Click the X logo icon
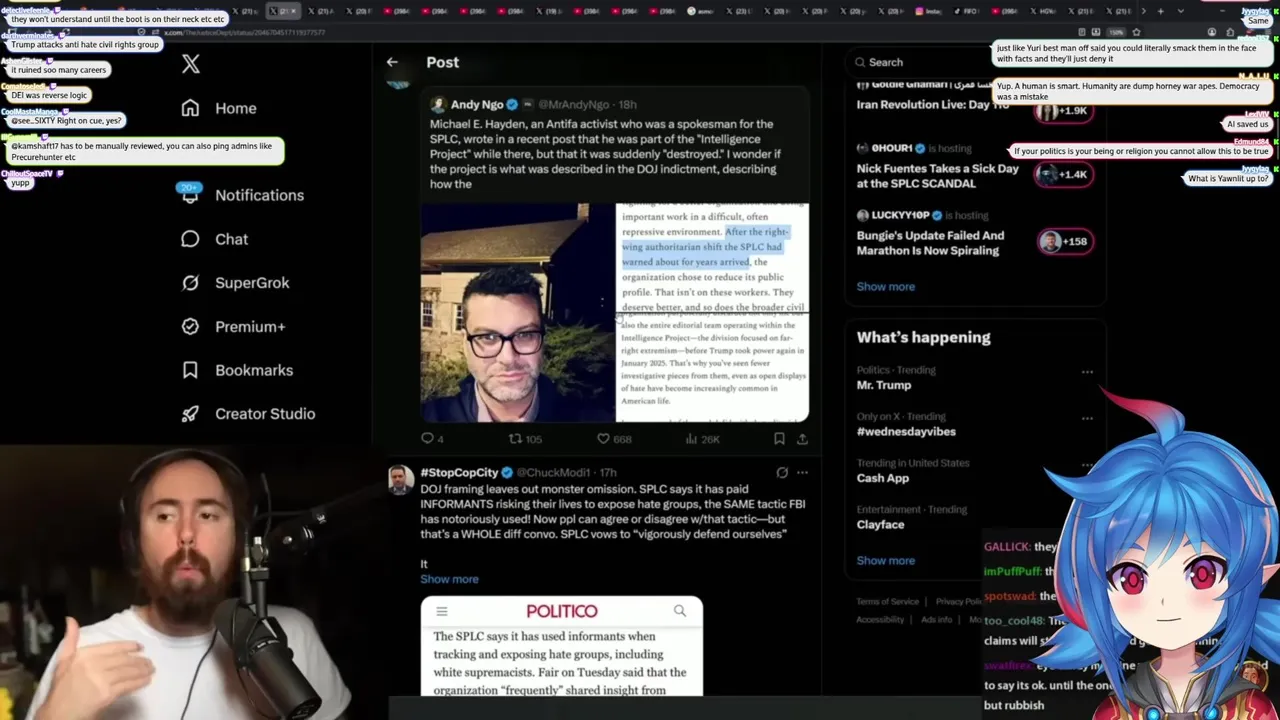 click(x=191, y=64)
